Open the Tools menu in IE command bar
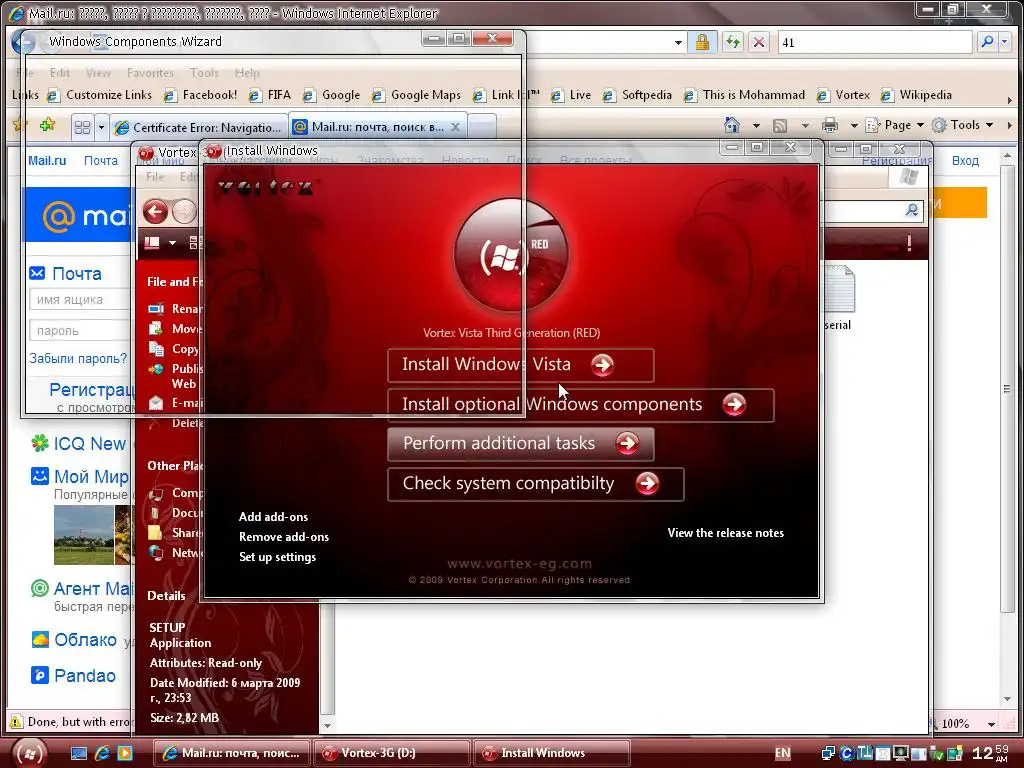This screenshot has width=1024, height=768. (x=963, y=125)
